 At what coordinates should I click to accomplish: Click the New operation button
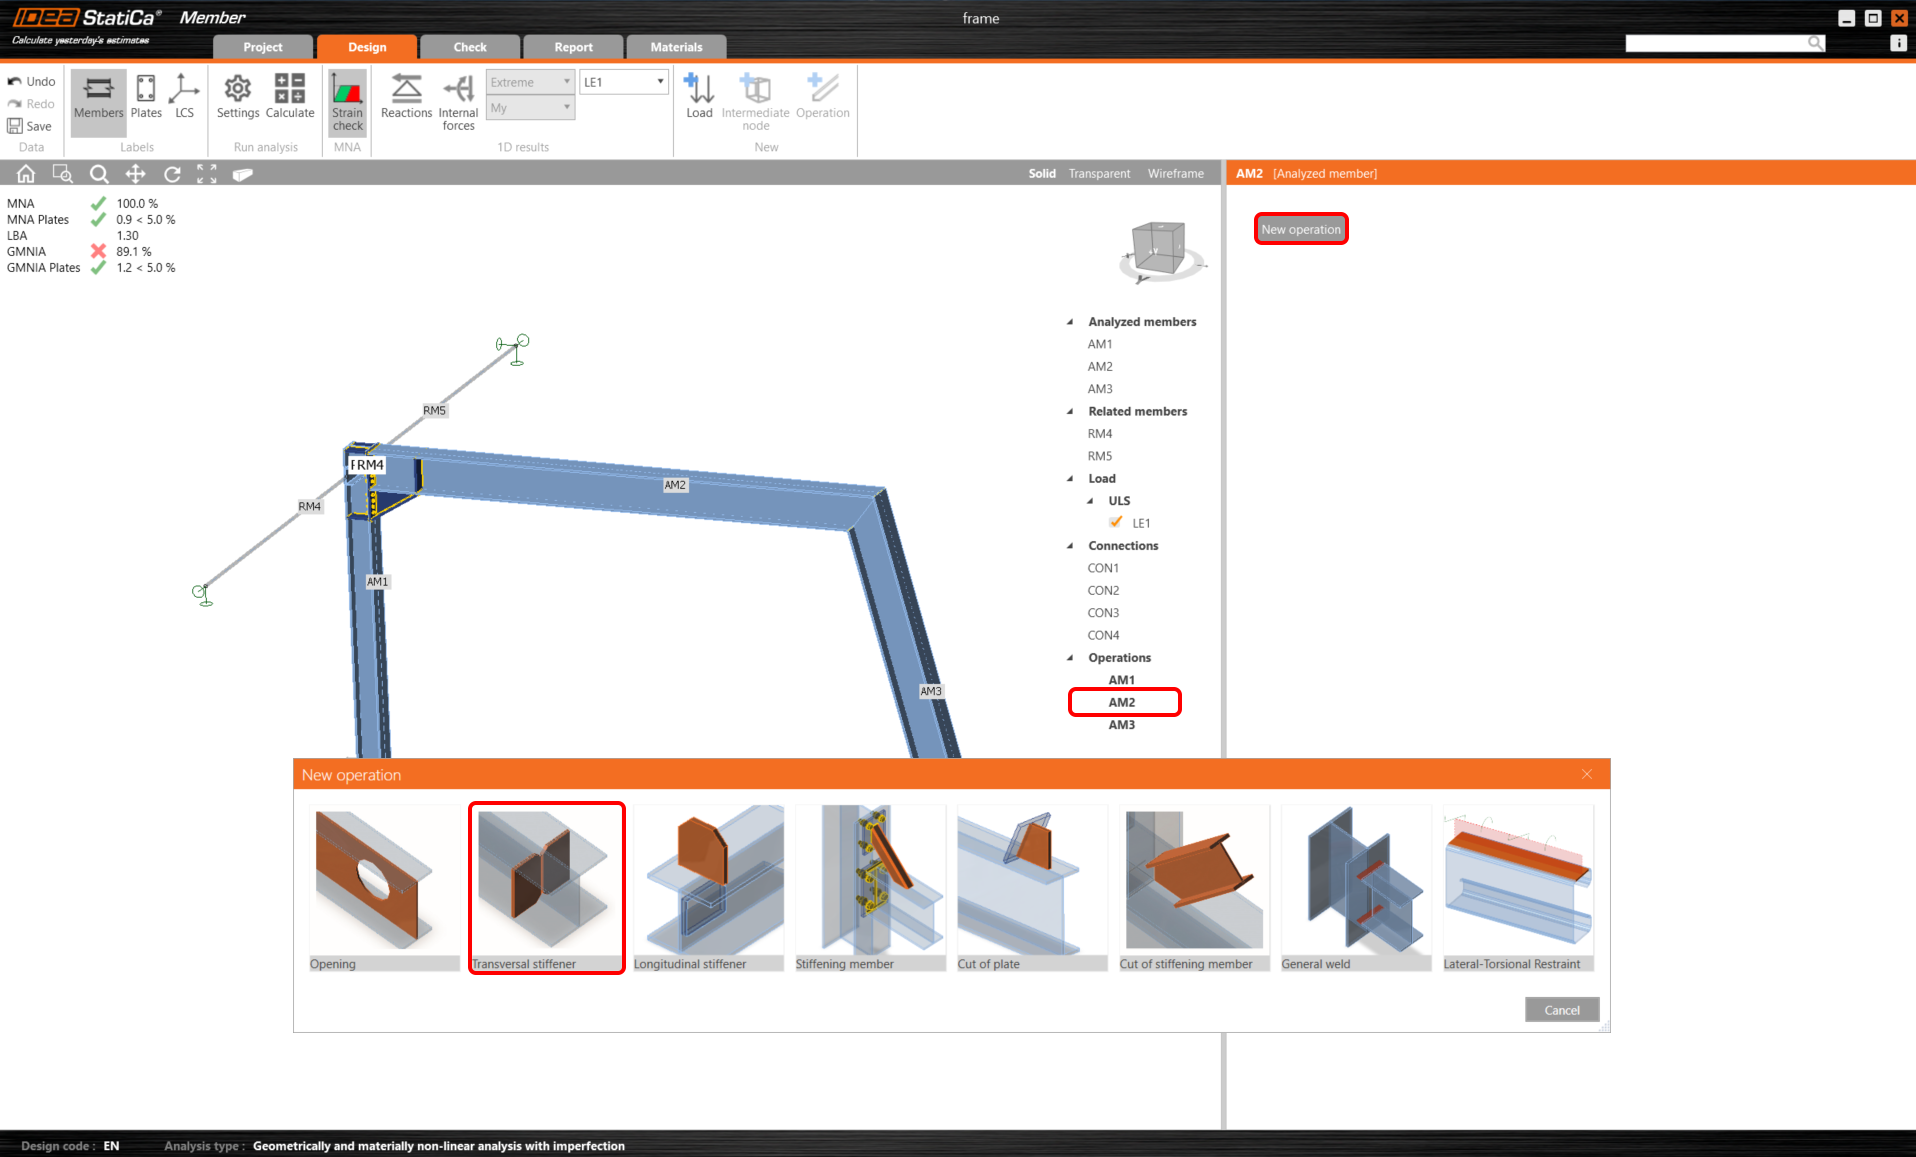pos(1301,229)
